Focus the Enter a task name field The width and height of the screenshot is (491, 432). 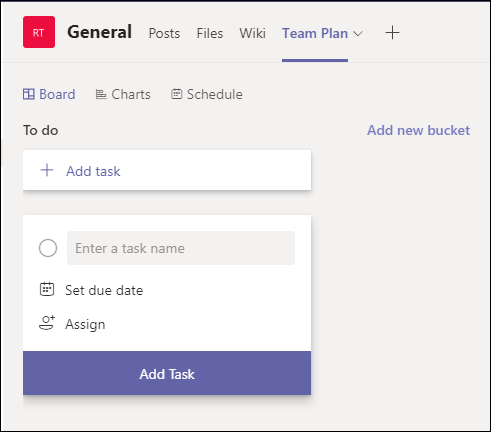(181, 248)
